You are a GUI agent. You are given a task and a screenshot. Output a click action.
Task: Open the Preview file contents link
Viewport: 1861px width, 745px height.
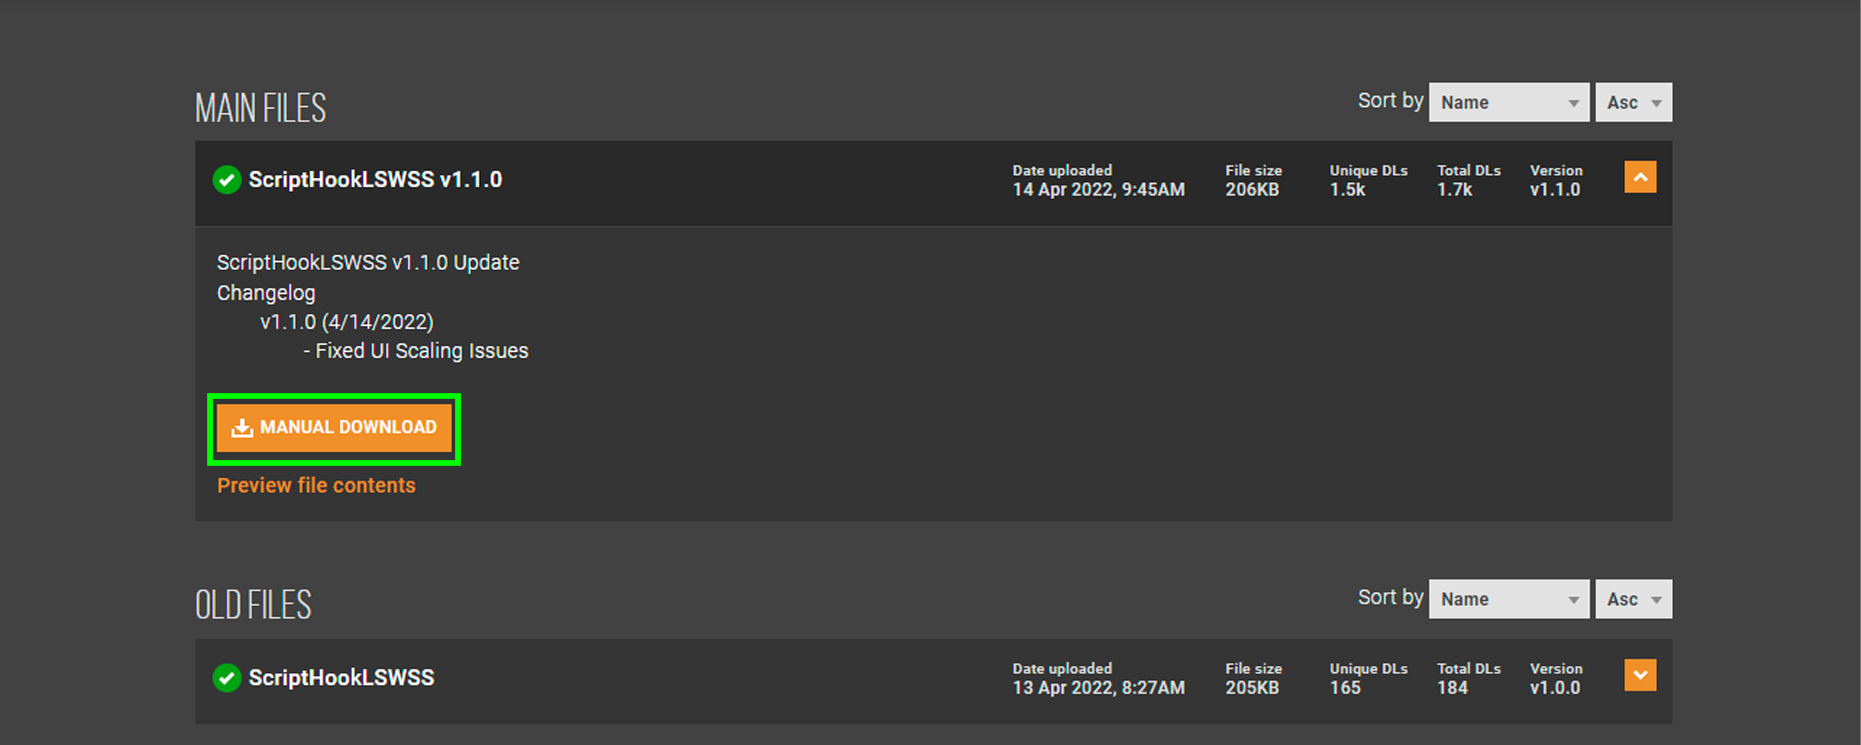pos(316,485)
